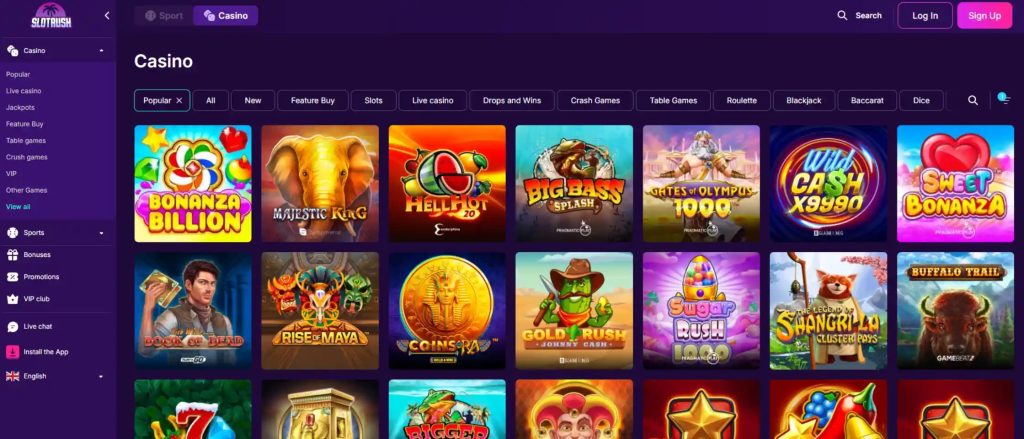Select the Feature Buy category tab
Image resolution: width=1024 pixels, height=439 pixels.
(x=313, y=101)
